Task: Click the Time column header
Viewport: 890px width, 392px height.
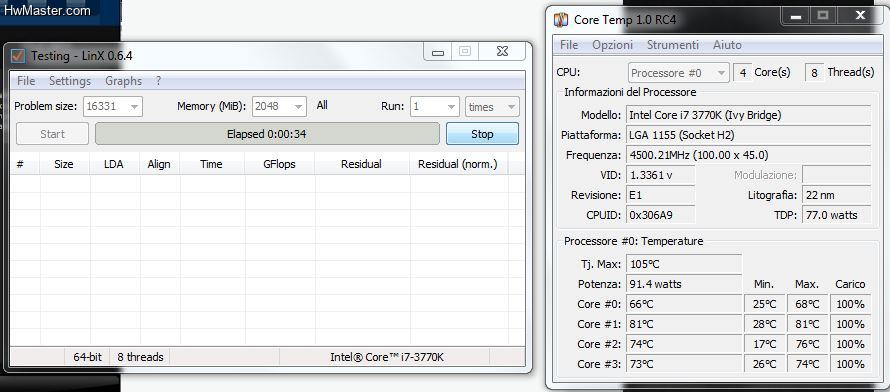Action: (211, 164)
